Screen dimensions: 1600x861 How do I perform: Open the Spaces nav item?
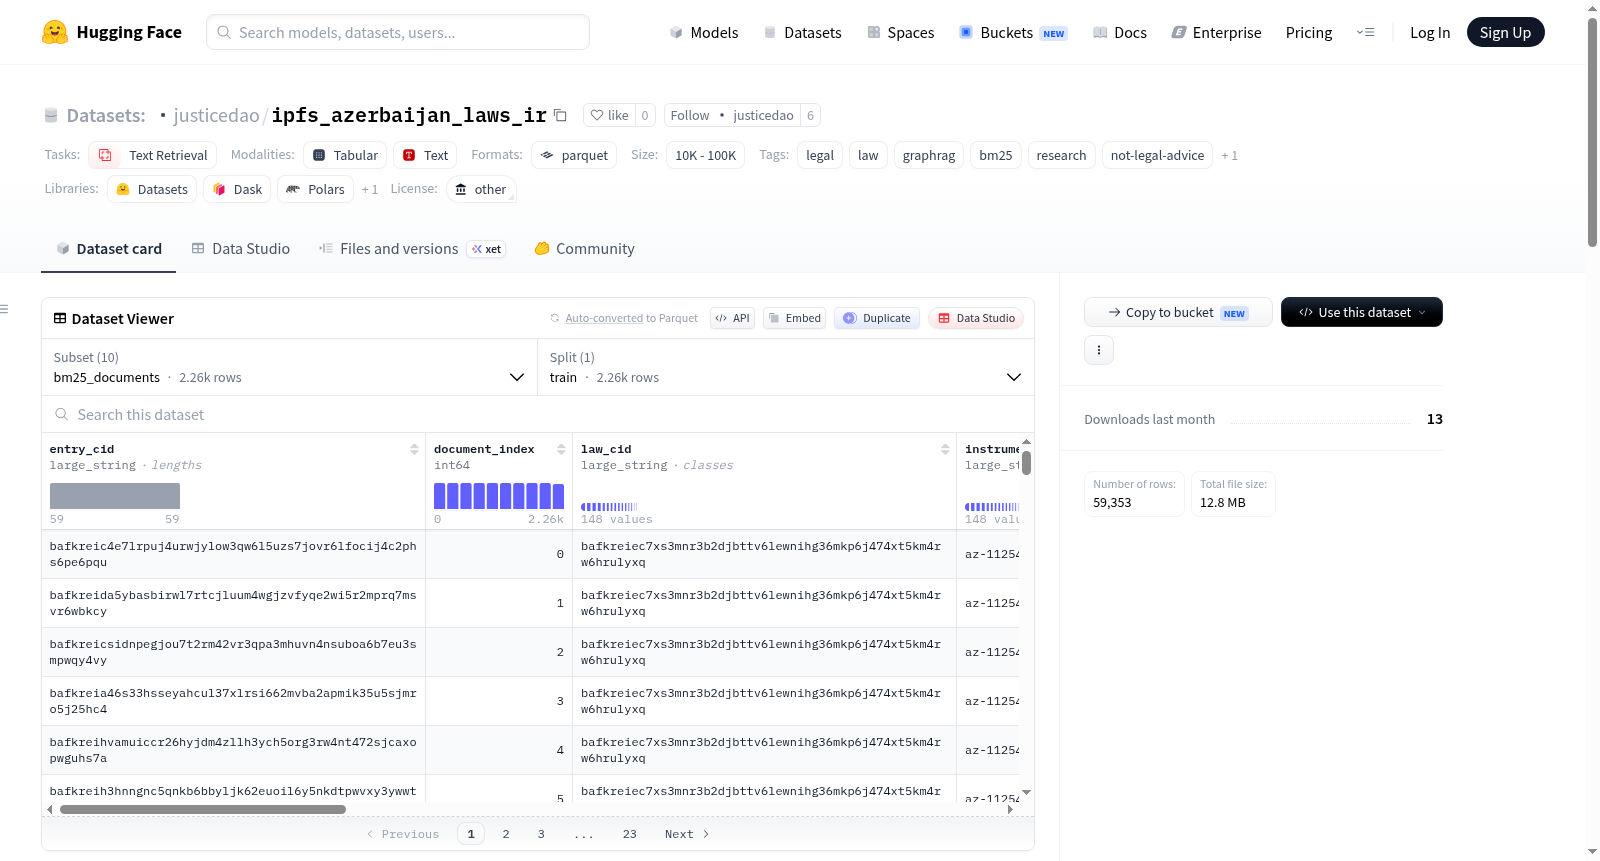[901, 32]
